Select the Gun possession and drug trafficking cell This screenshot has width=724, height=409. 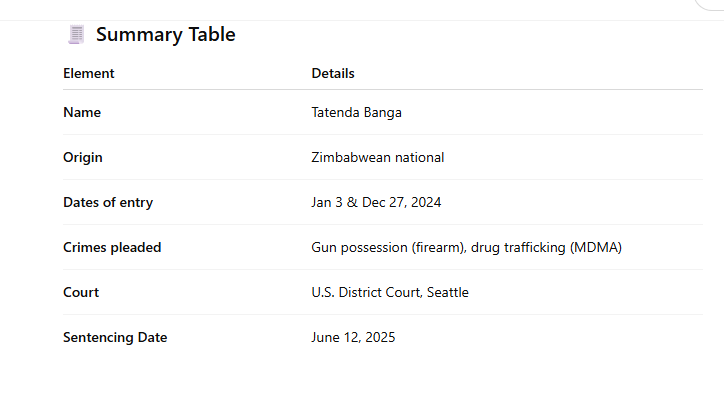466,248
